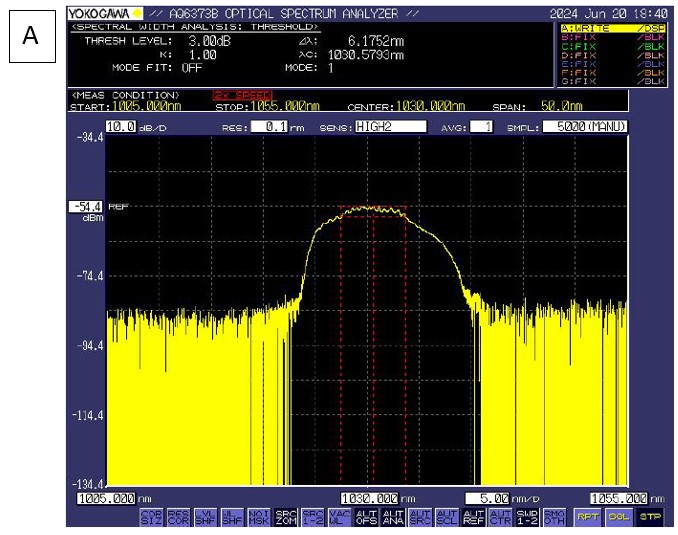Select trace B:FIX in trace list
The height and width of the screenshot is (535, 678).
tap(613, 38)
